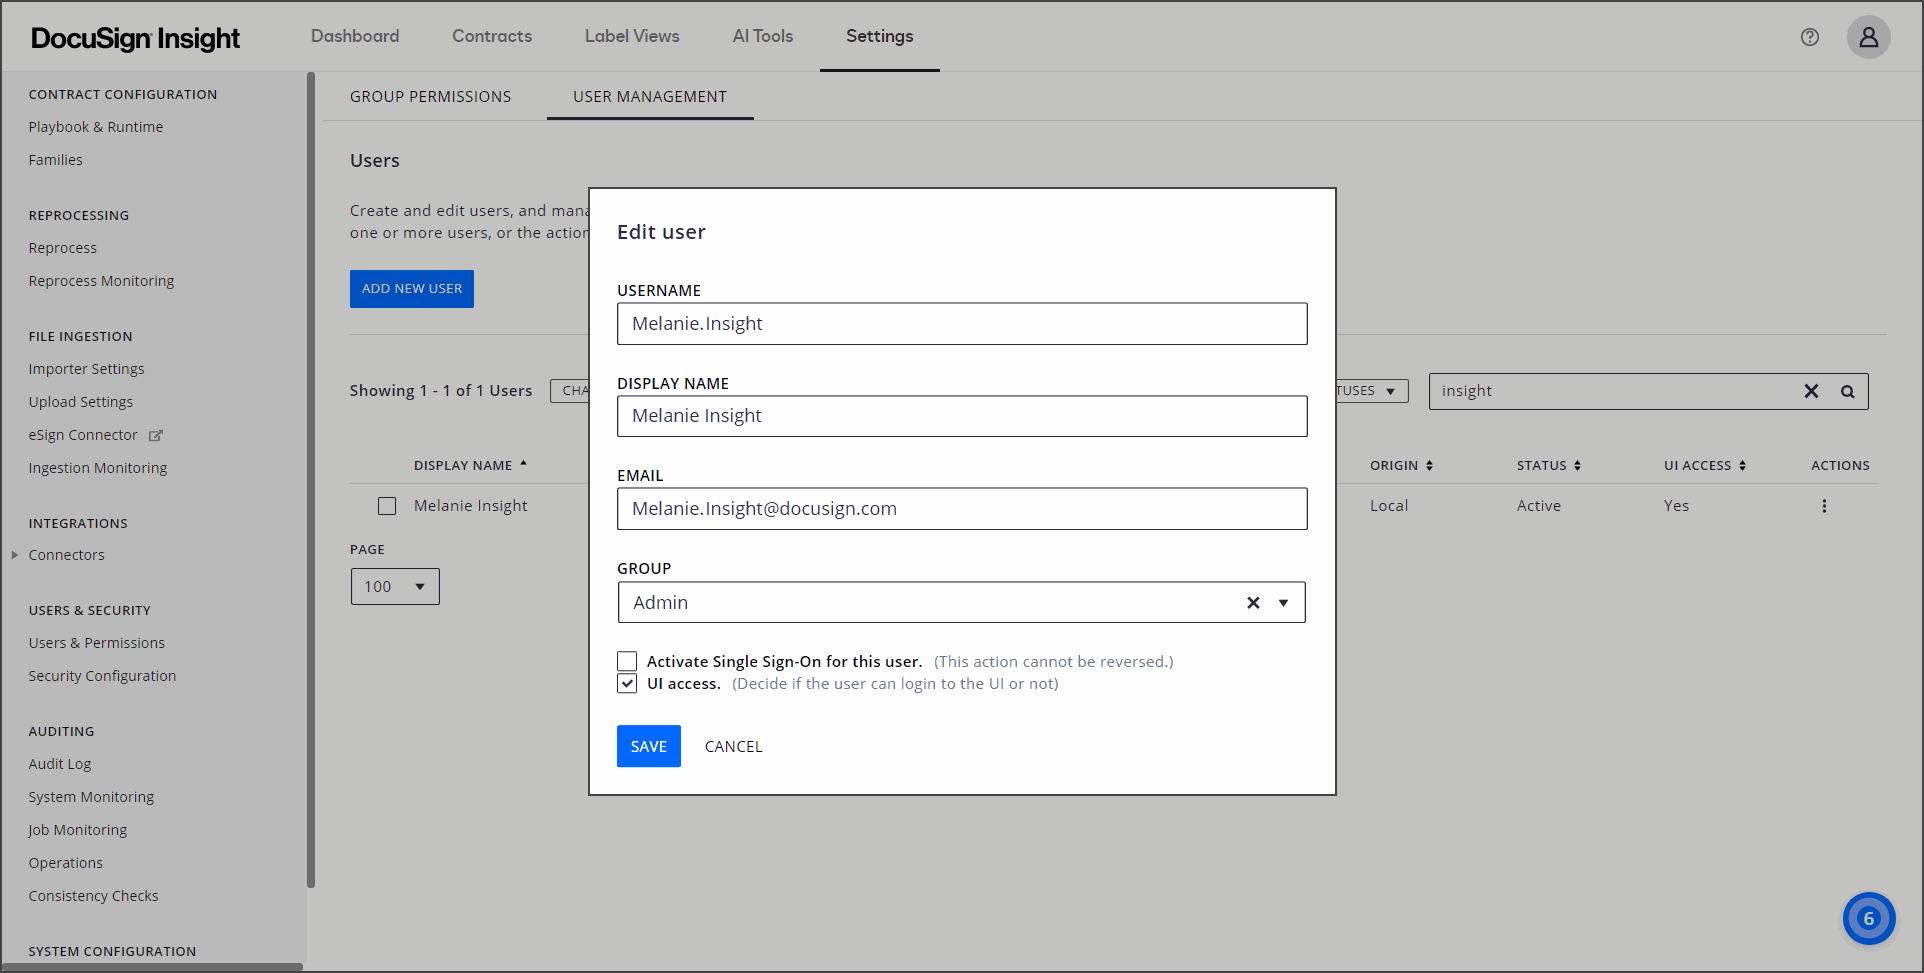
Task: Select the User Management tab
Action: [x=650, y=97]
